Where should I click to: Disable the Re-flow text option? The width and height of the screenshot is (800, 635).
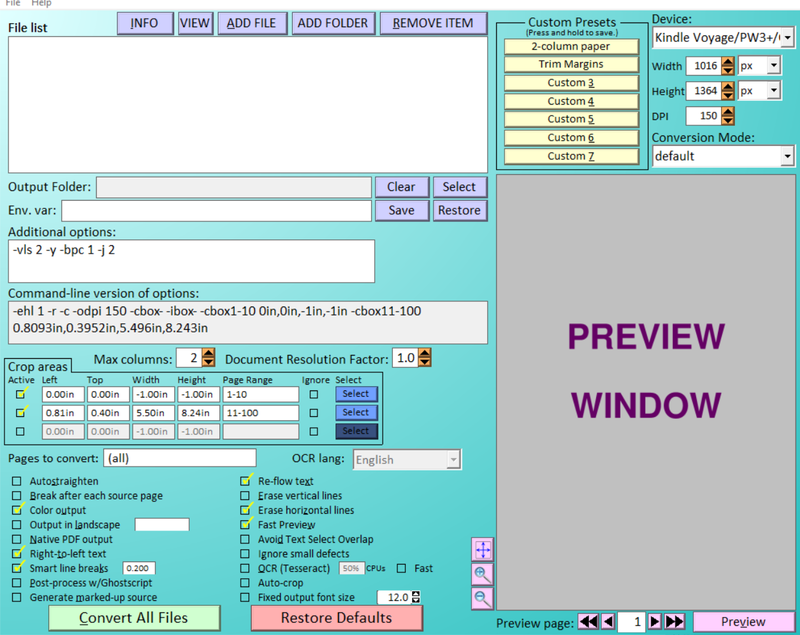pos(245,481)
